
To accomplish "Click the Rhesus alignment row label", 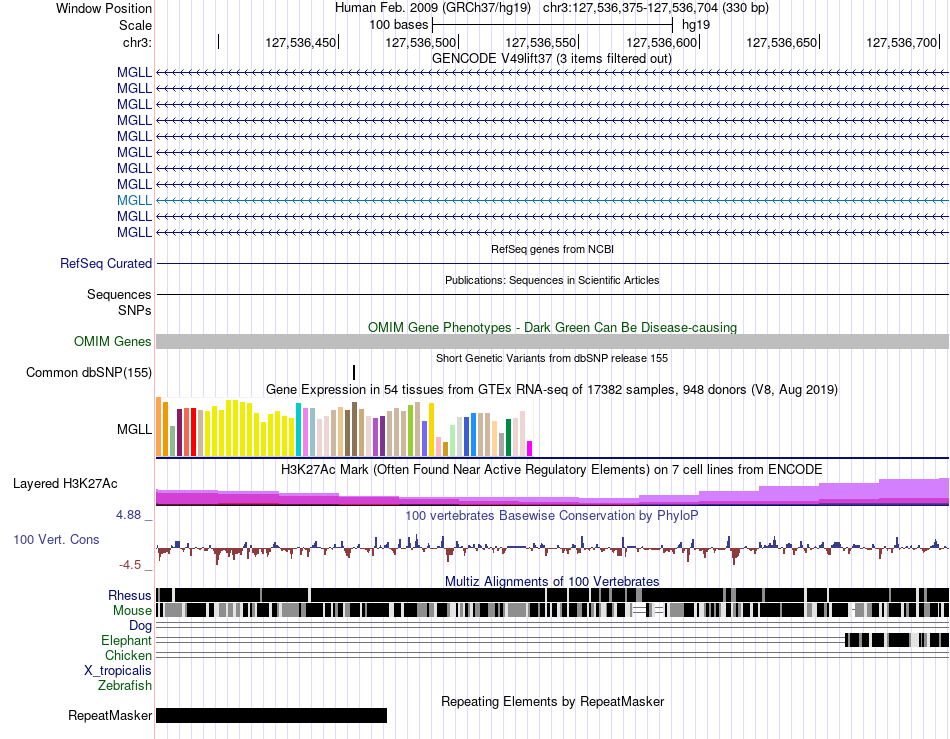I will point(130,595).
